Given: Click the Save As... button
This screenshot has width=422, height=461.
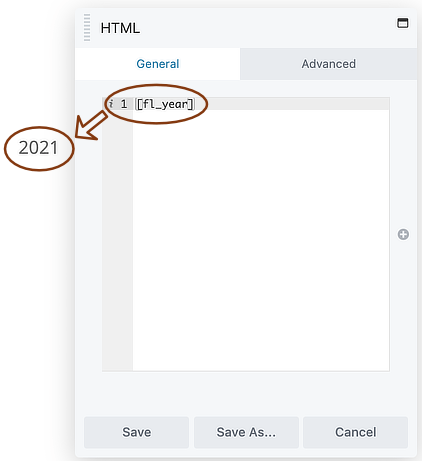Looking at the screenshot, I should 246,432.
